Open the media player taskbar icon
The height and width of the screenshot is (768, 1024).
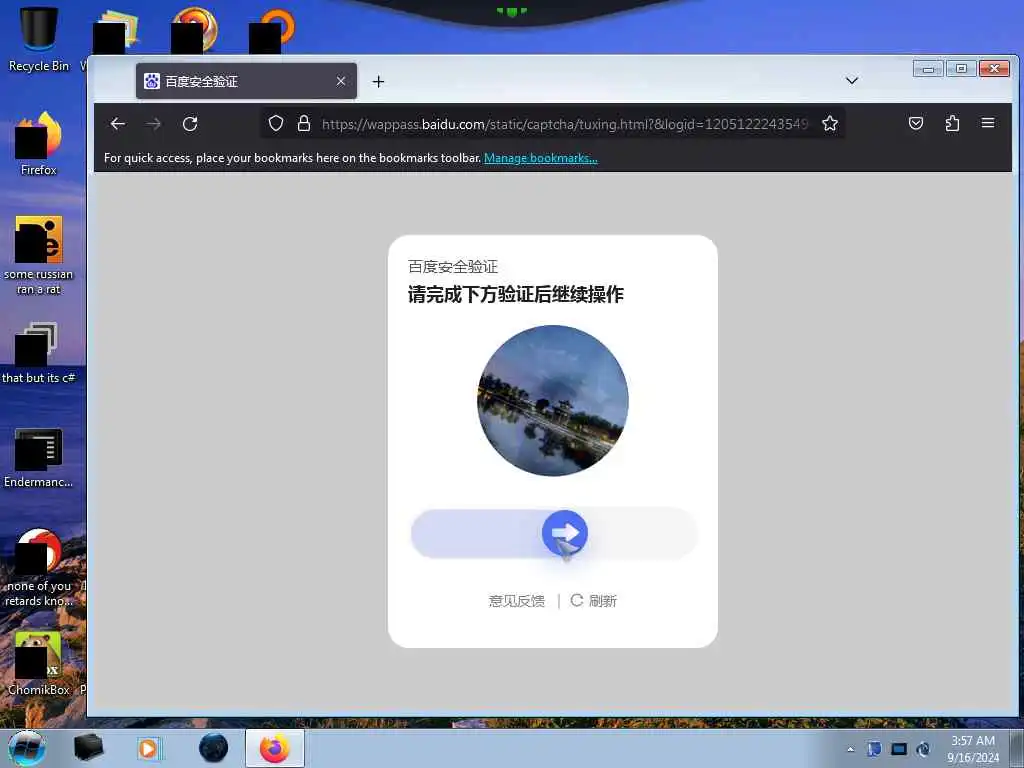coord(150,748)
